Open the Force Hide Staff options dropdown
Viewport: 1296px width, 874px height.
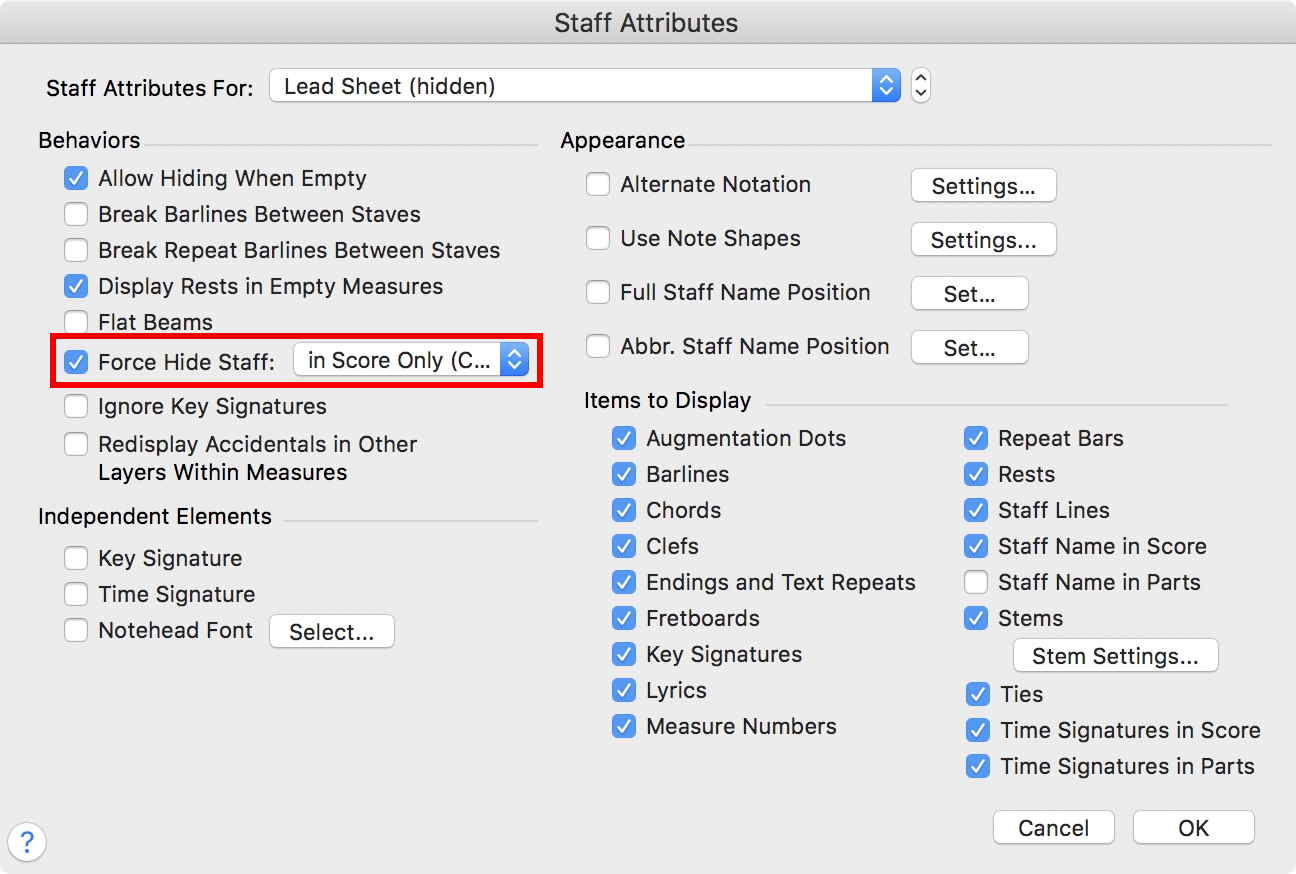coord(411,361)
